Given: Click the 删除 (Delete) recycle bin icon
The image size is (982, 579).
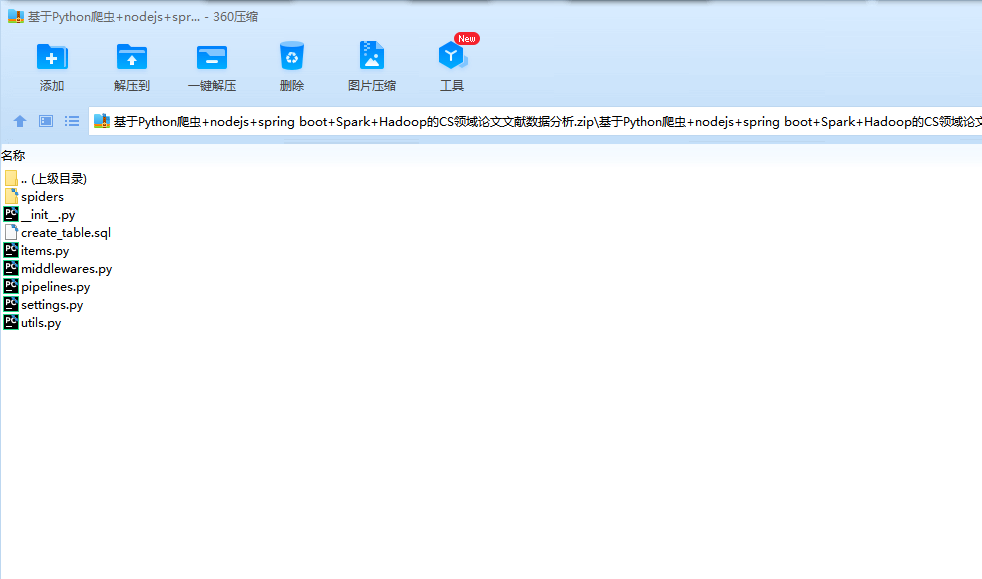Looking at the screenshot, I should click(x=292, y=56).
